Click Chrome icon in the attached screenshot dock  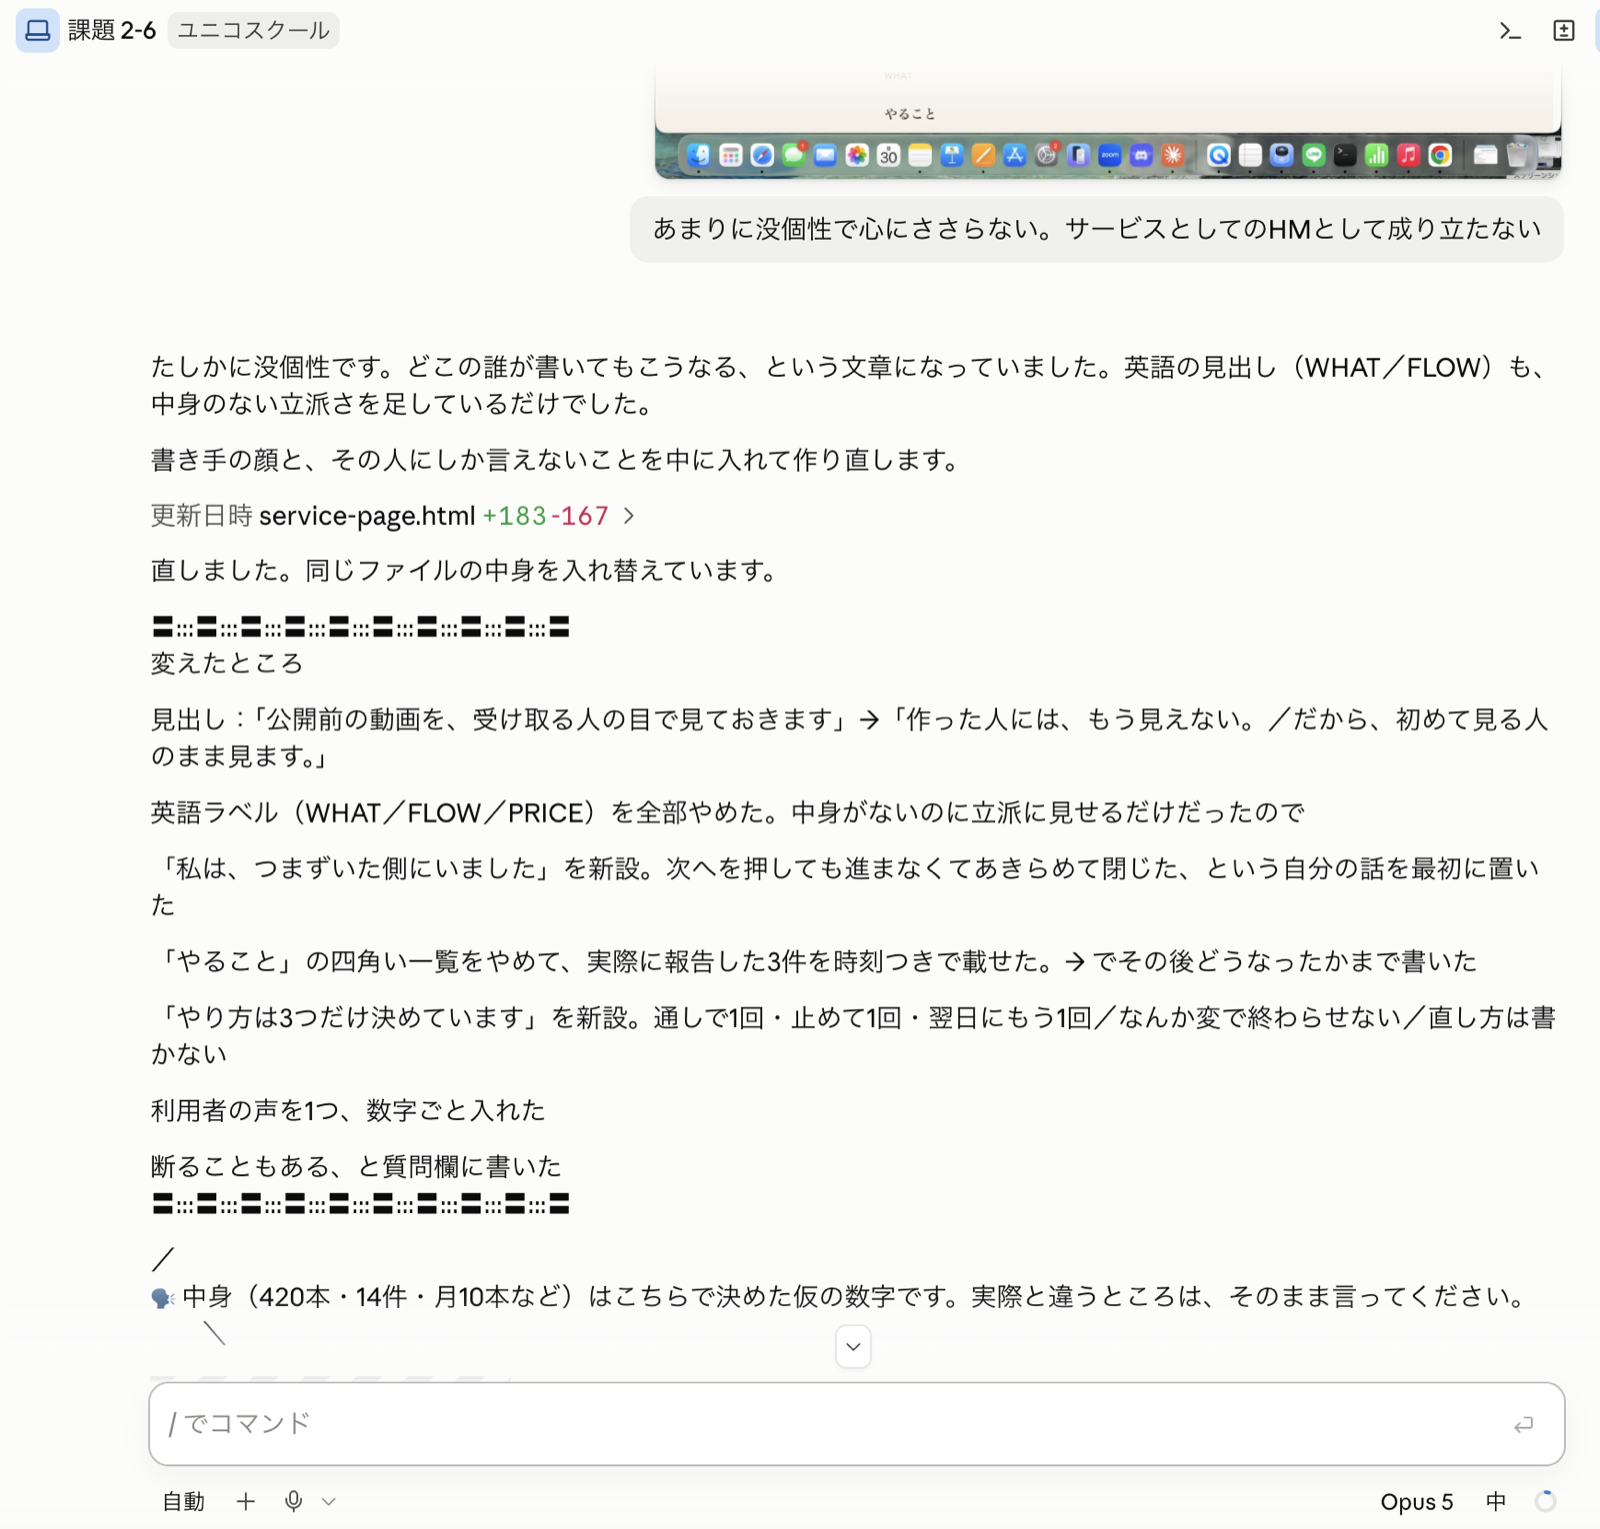(1440, 155)
